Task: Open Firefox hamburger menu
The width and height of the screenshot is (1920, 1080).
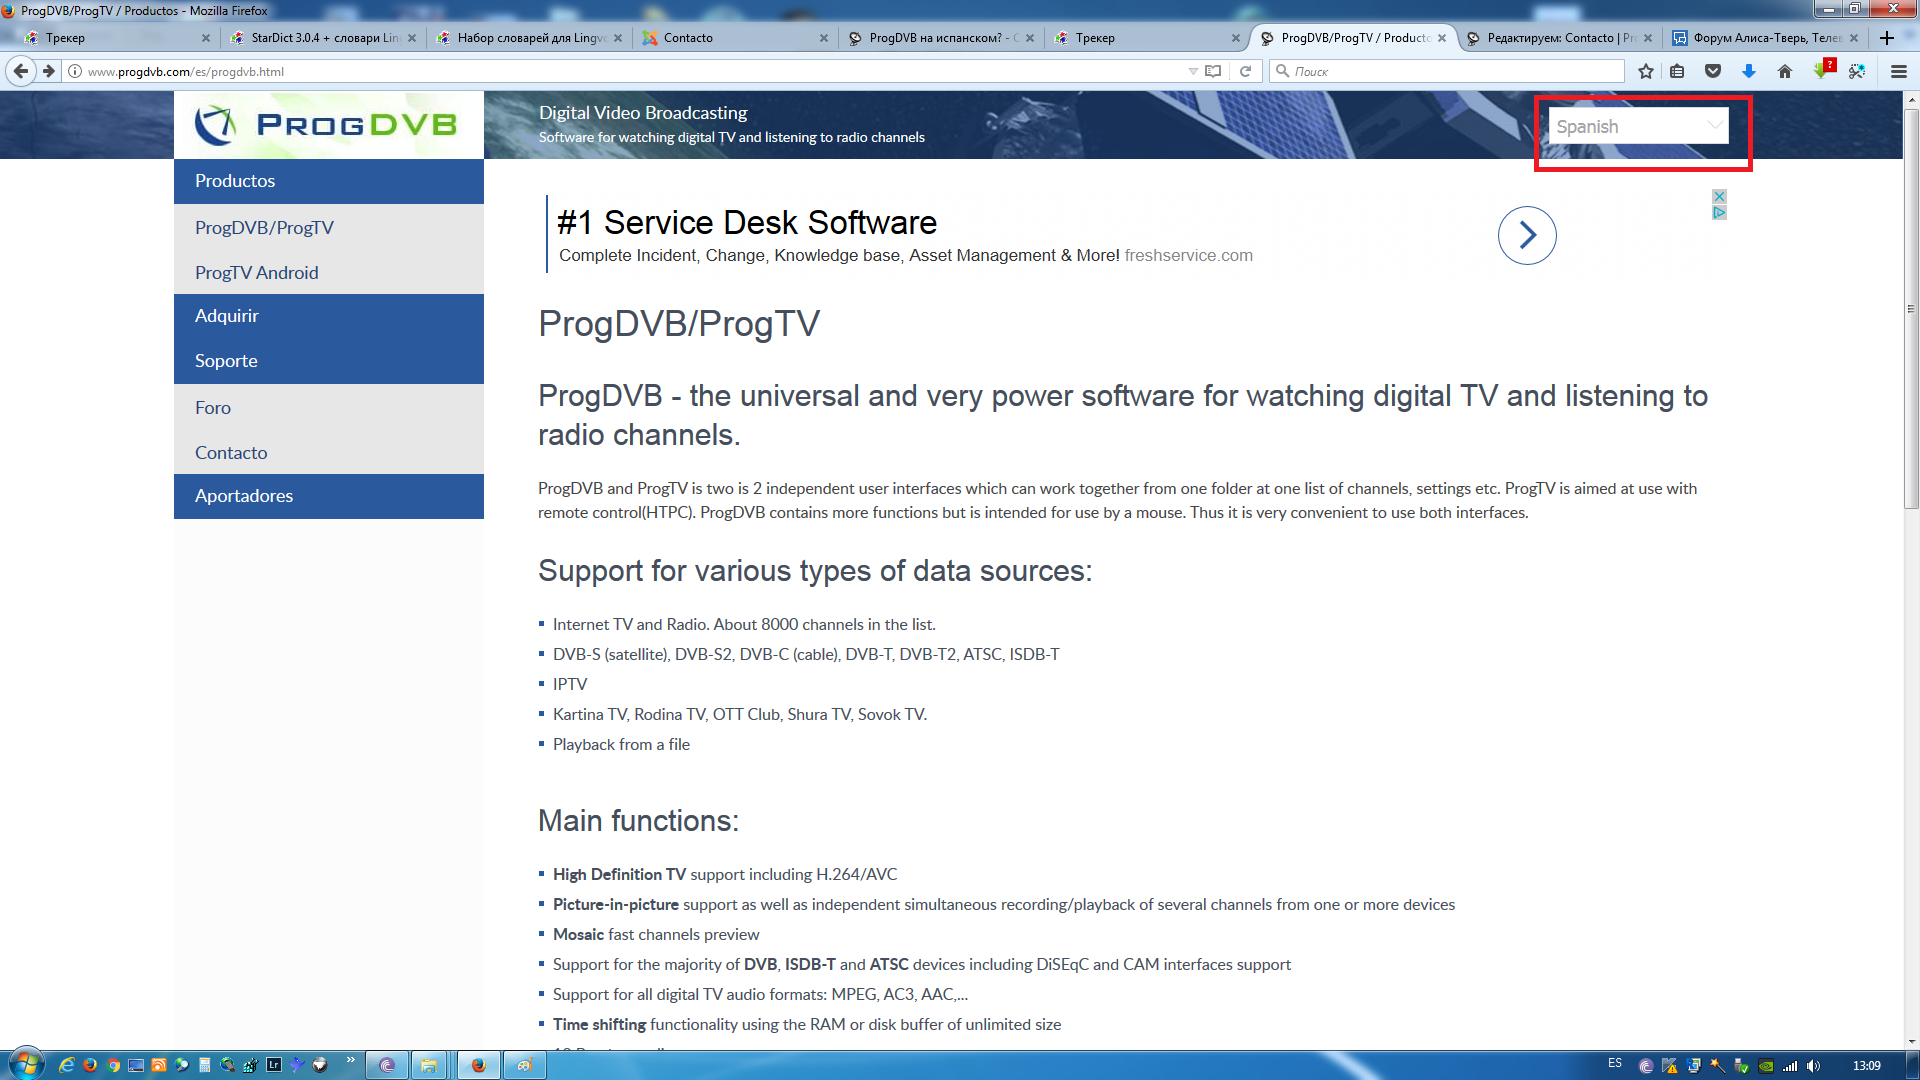Action: tap(1899, 71)
